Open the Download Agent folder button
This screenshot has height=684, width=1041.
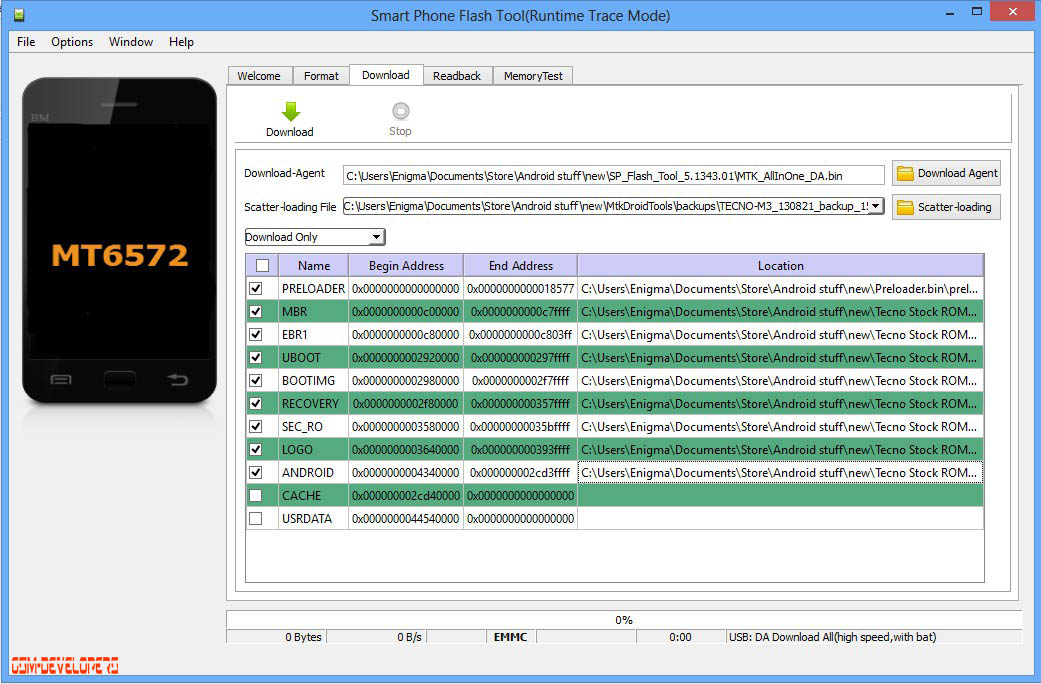pos(946,173)
